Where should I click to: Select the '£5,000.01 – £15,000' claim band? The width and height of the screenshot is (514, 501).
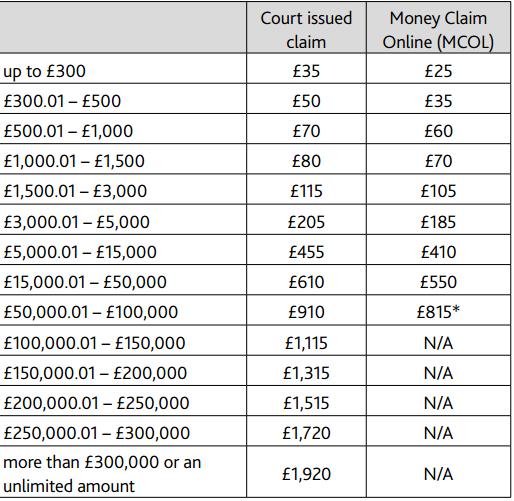(x=80, y=252)
